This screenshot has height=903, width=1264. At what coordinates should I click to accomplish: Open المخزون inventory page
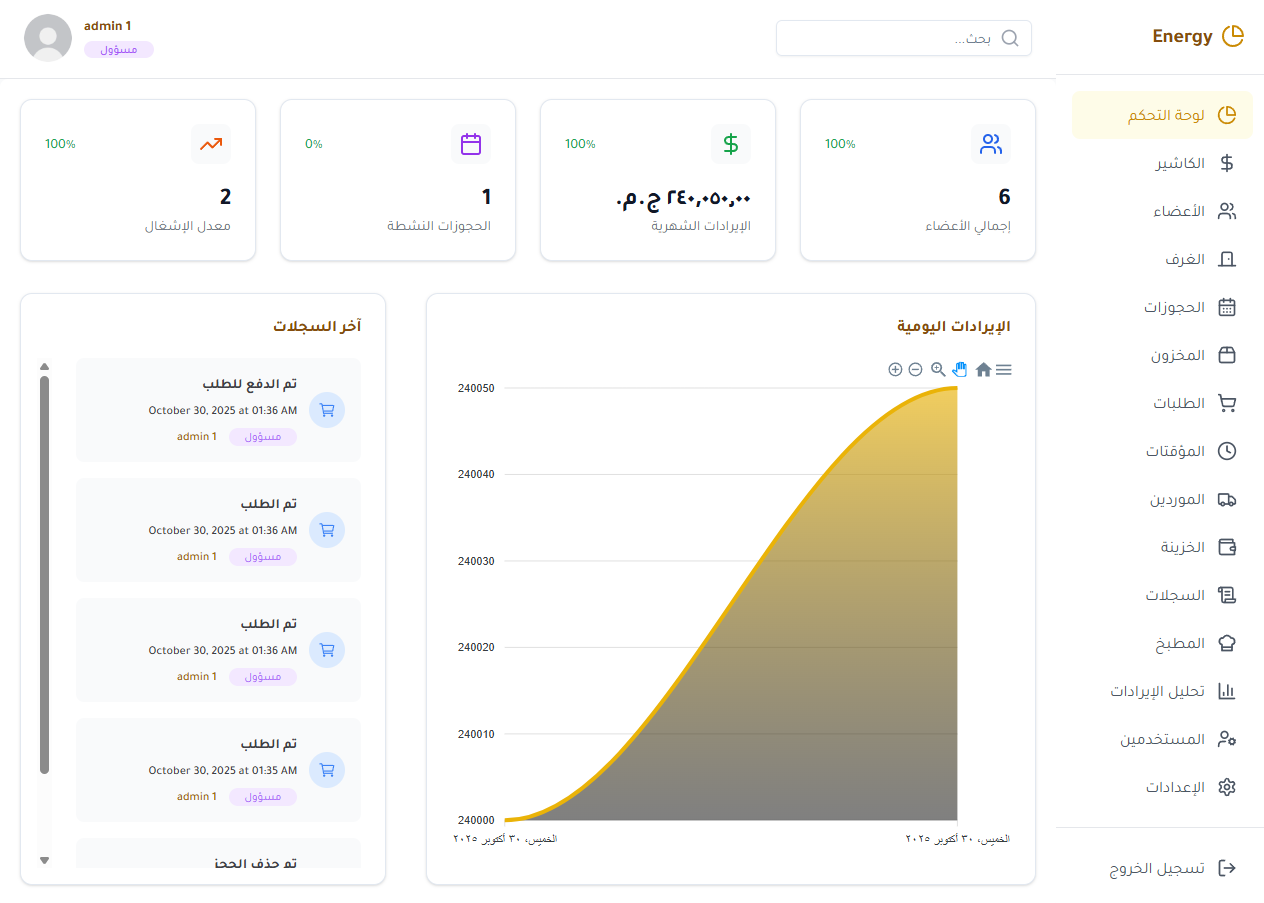[1177, 355]
